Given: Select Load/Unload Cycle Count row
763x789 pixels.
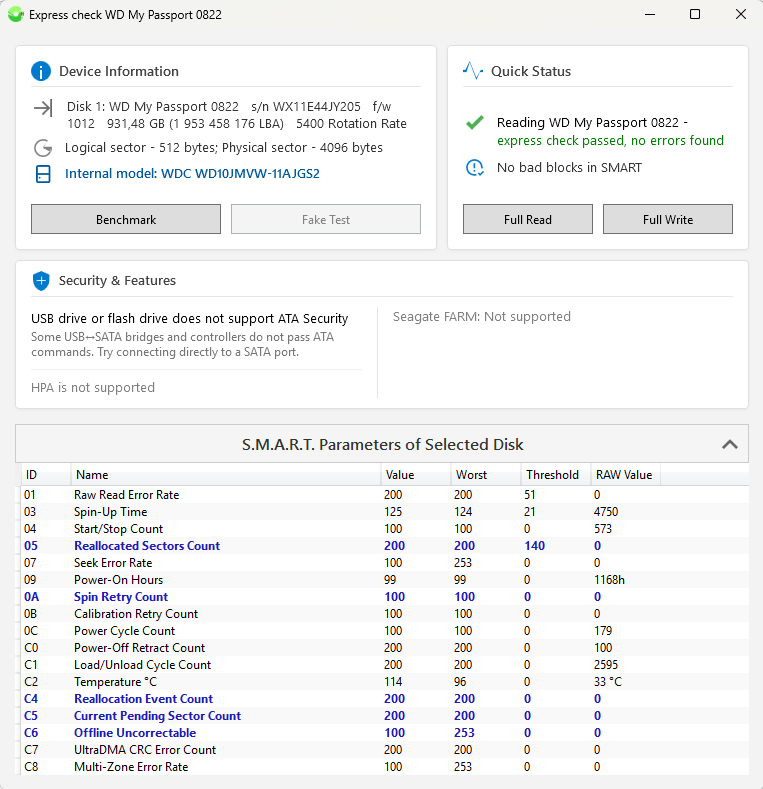Looking at the screenshot, I should click(385, 665).
